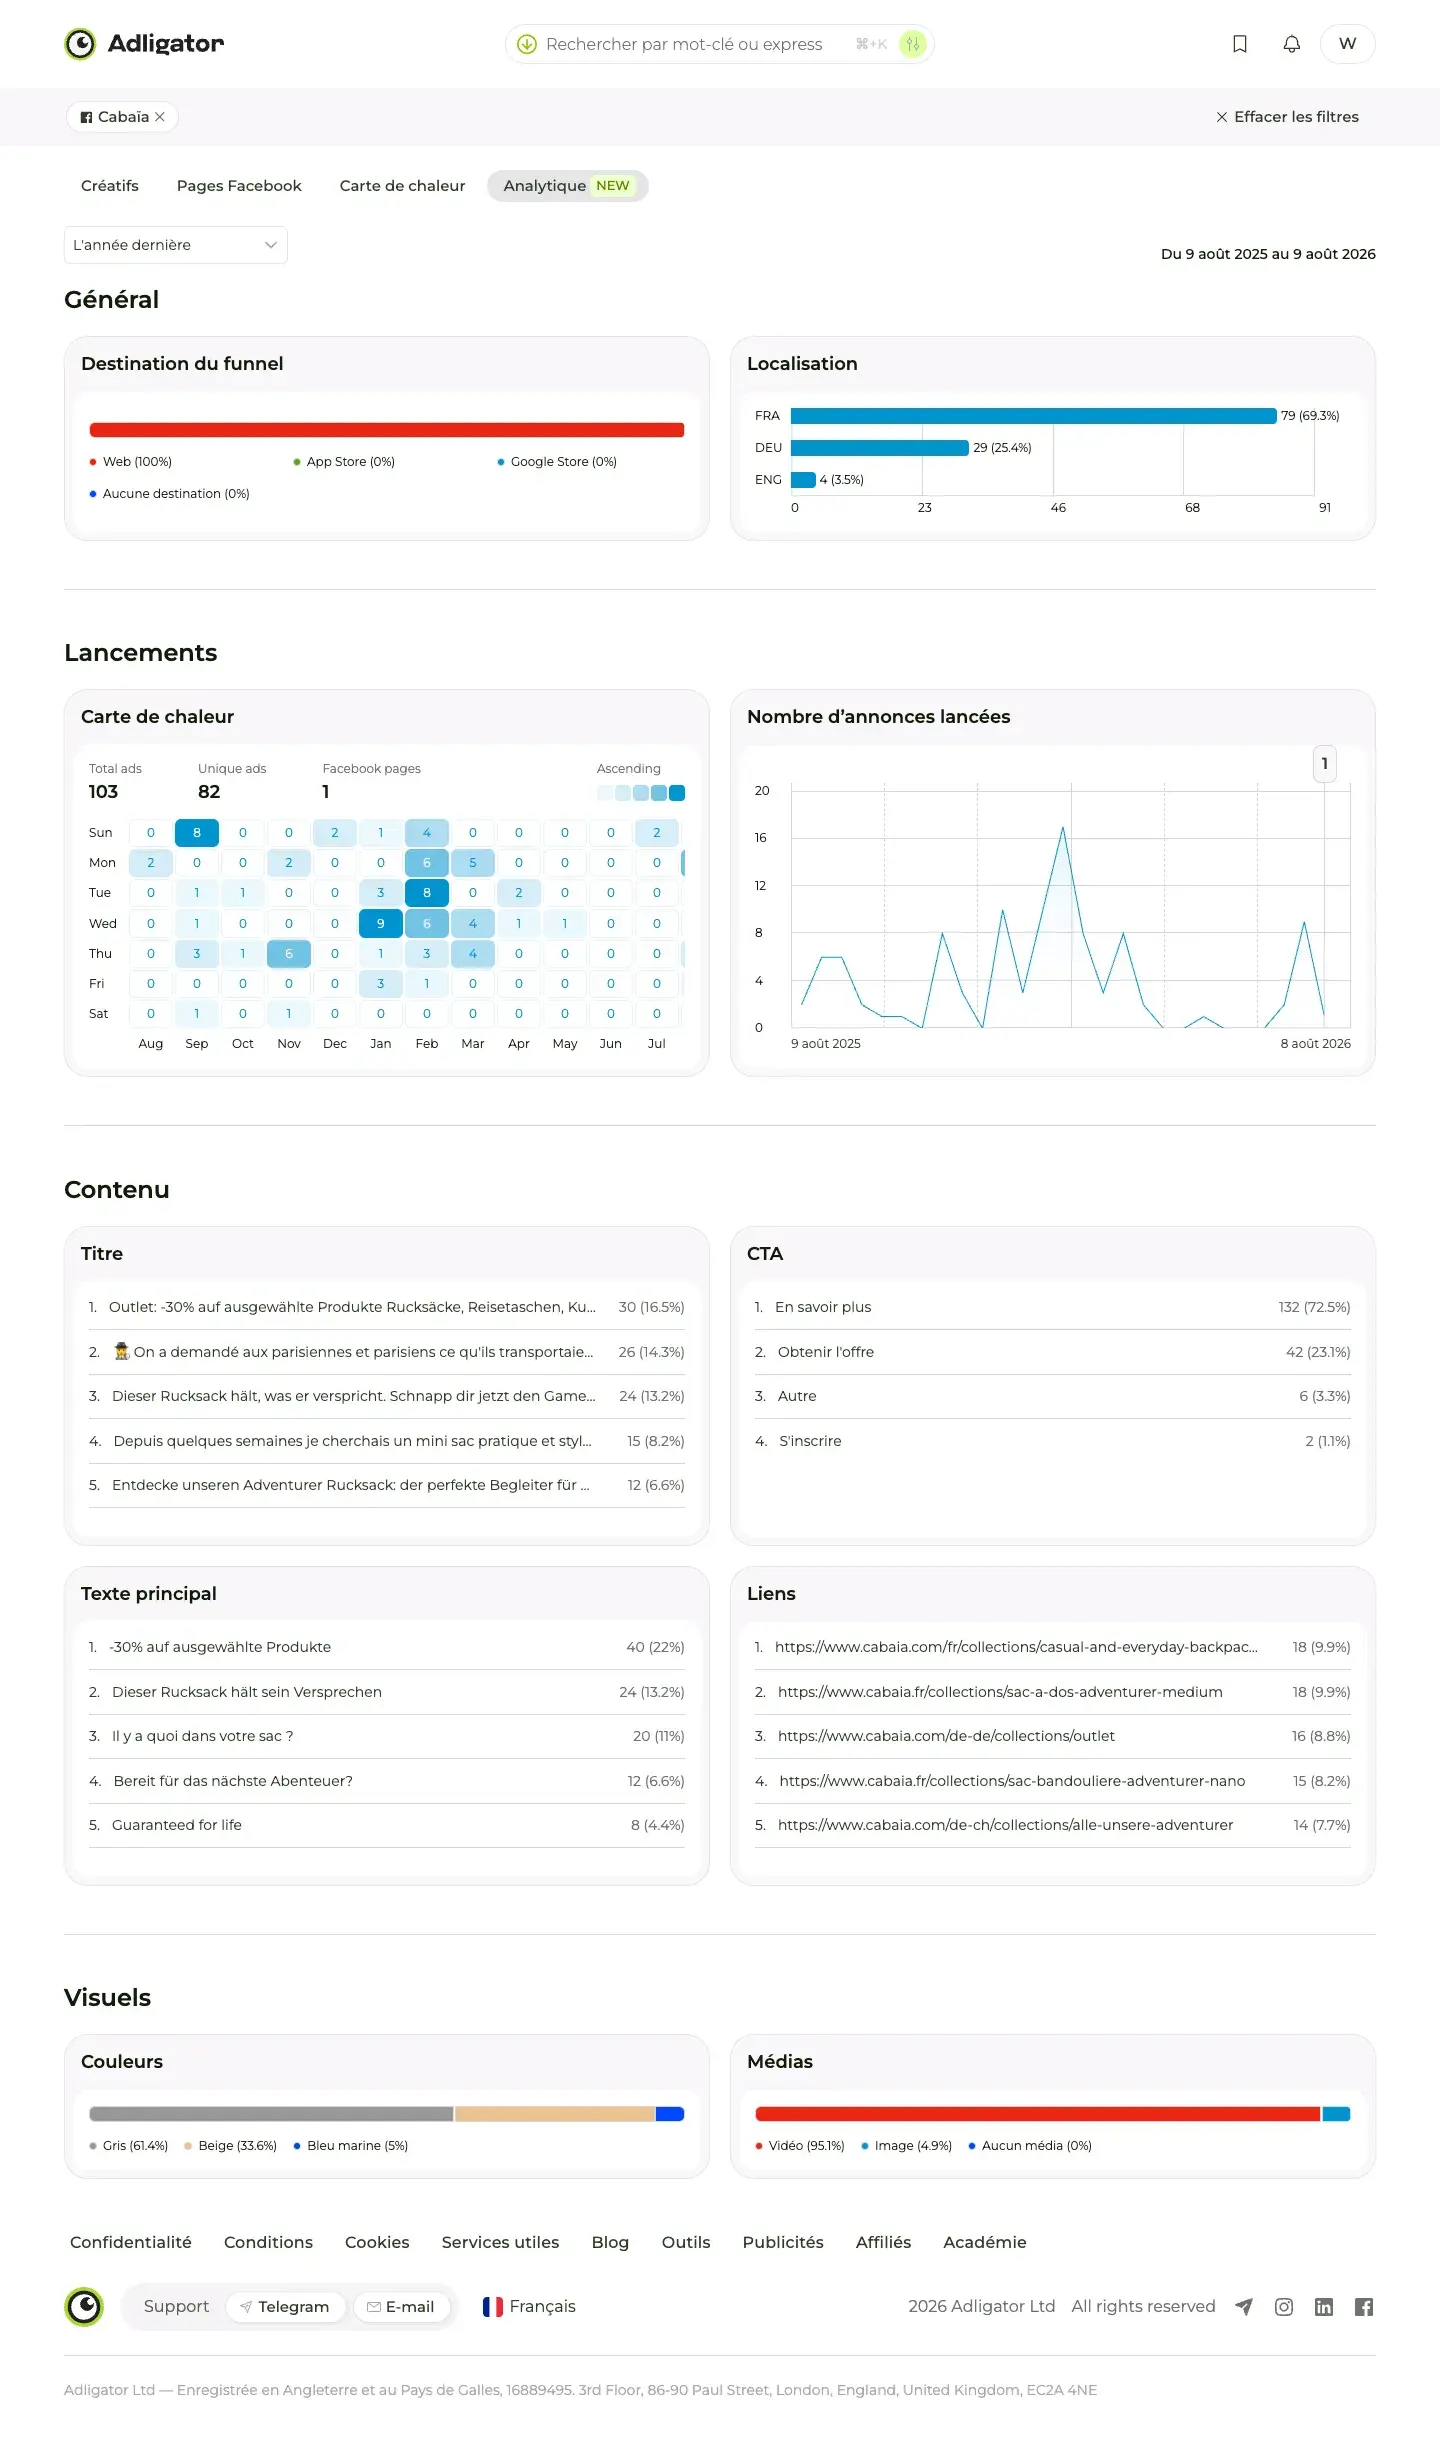1440x2440 pixels.
Task: Open Académie footer link
Action: (985, 2242)
